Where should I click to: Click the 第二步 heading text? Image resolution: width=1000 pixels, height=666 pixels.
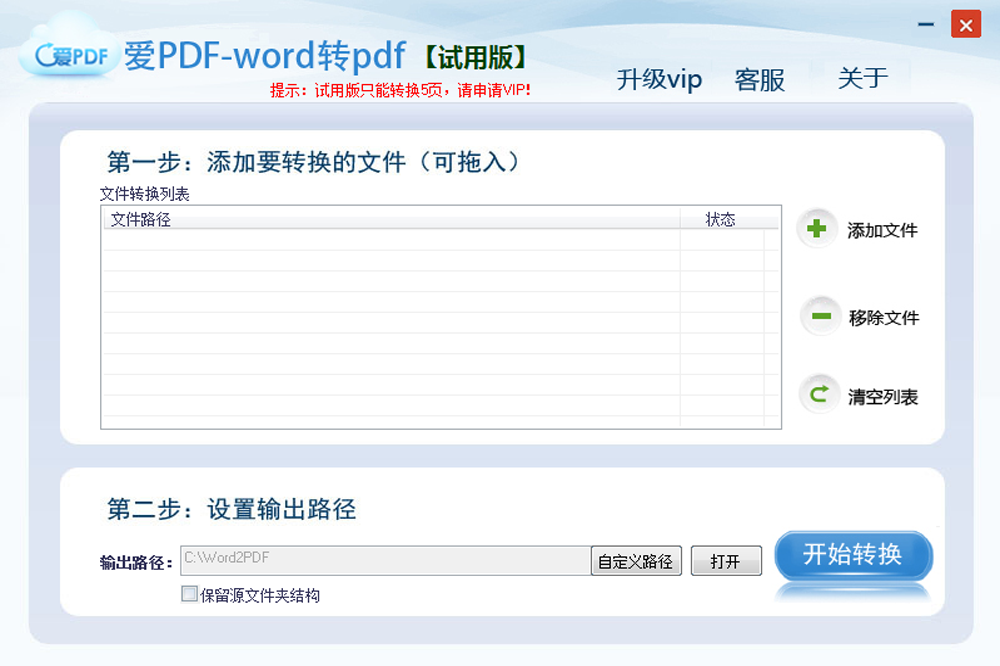[231, 508]
